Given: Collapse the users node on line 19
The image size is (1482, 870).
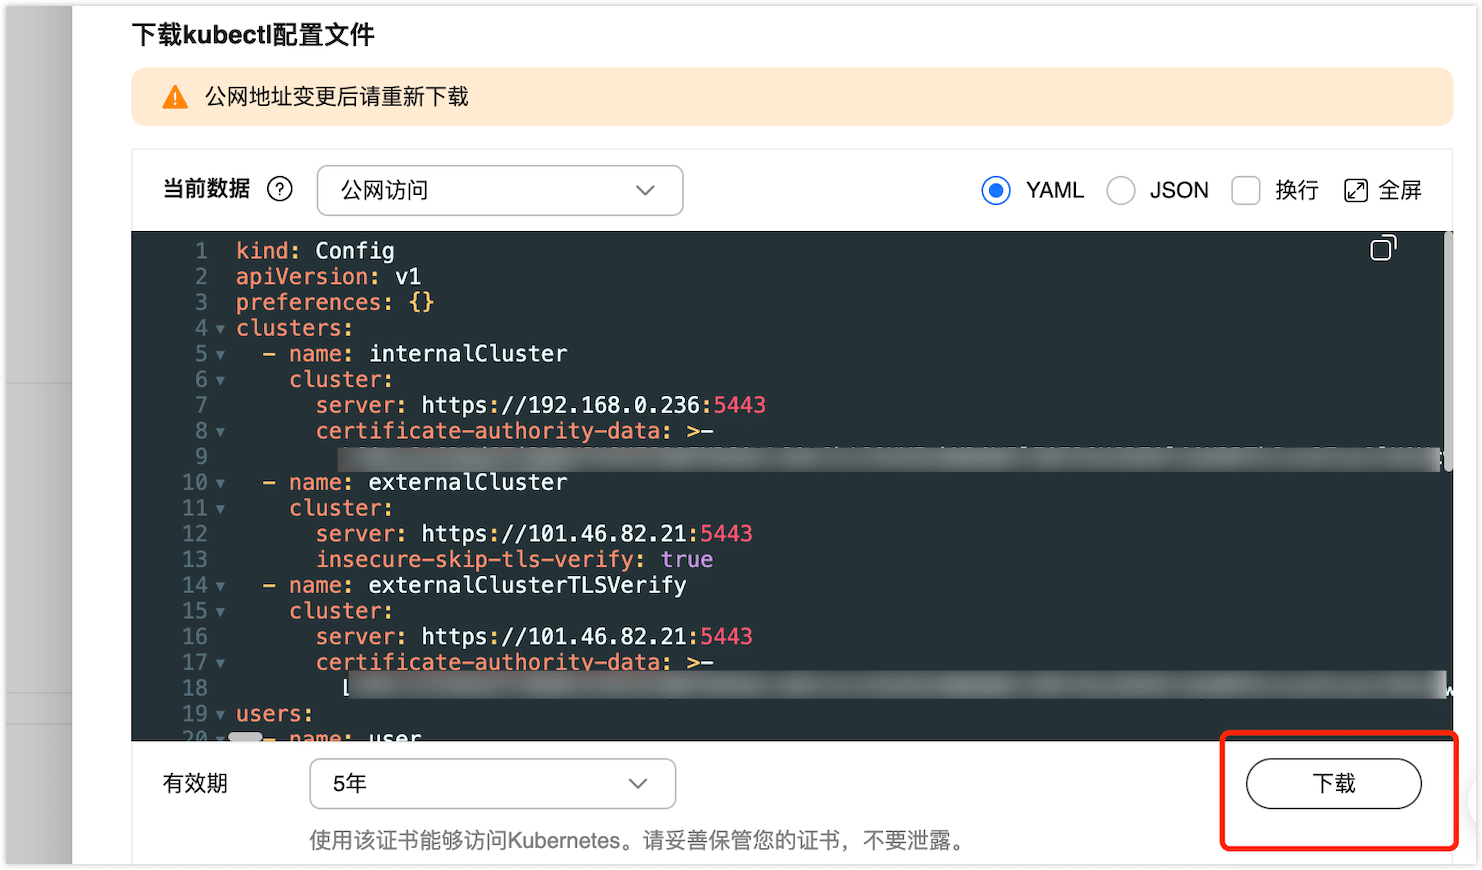Looking at the screenshot, I should pyautogui.click(x=219, y=714).
